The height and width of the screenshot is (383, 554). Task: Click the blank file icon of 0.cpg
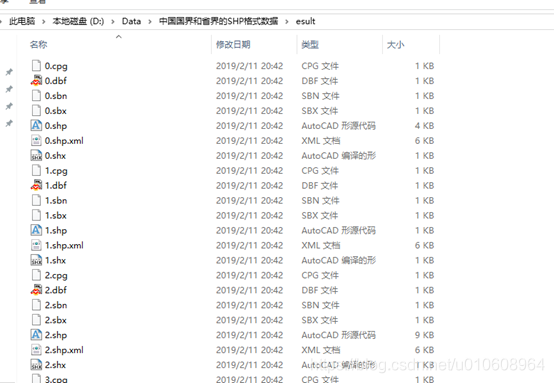[36, 66]
